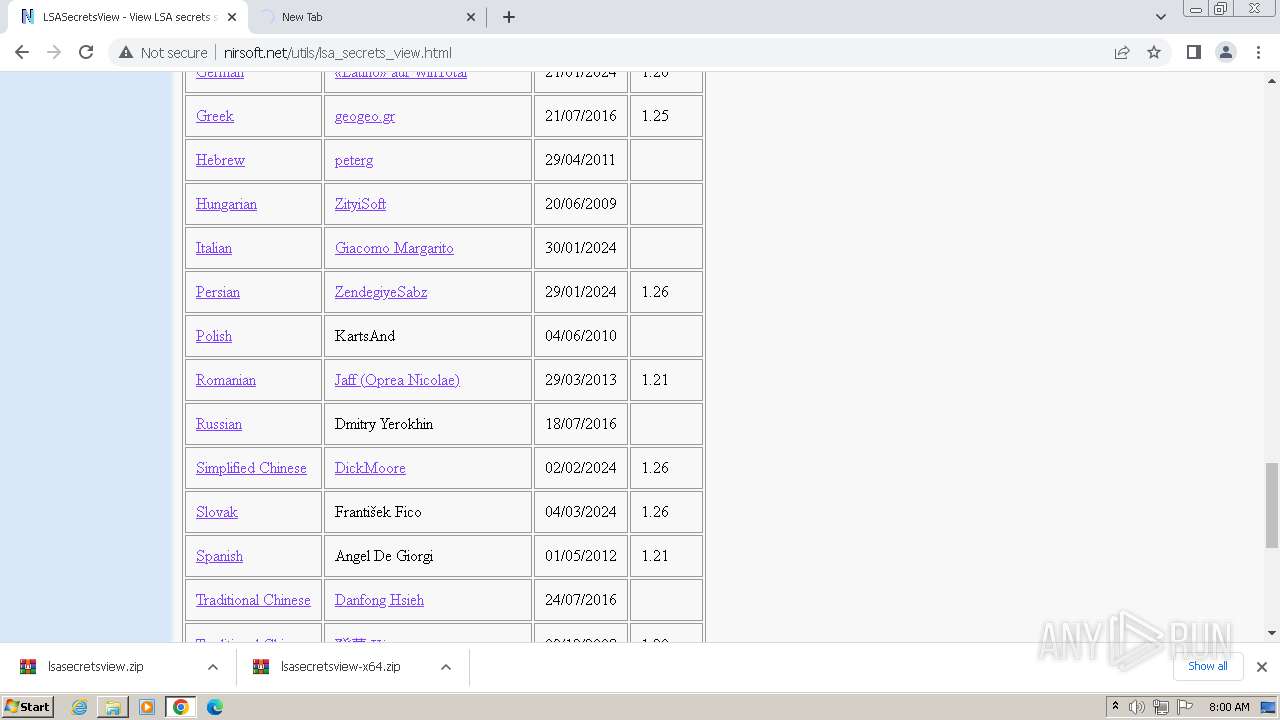Launch Internet Explorer from taskbar
Screen dimensions: 1280x720
[80, 707]
